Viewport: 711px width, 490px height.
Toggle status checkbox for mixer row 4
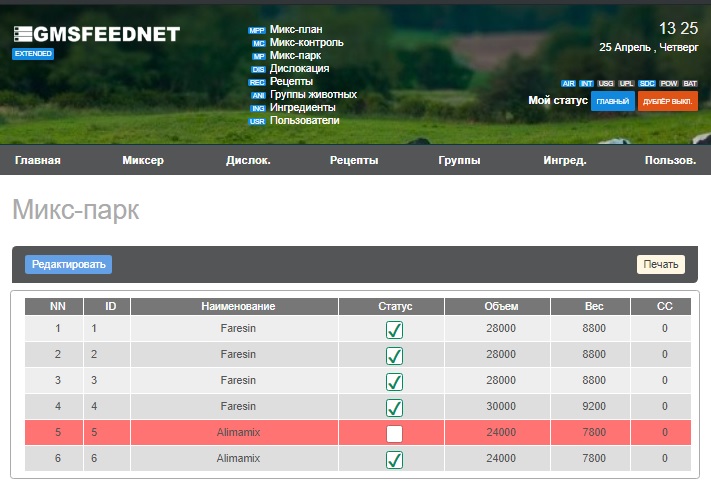[394, 408]
